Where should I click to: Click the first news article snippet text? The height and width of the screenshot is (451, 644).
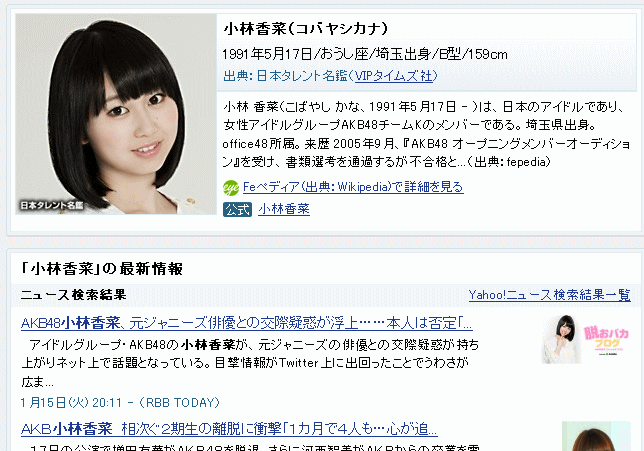[x=250, y=363]
